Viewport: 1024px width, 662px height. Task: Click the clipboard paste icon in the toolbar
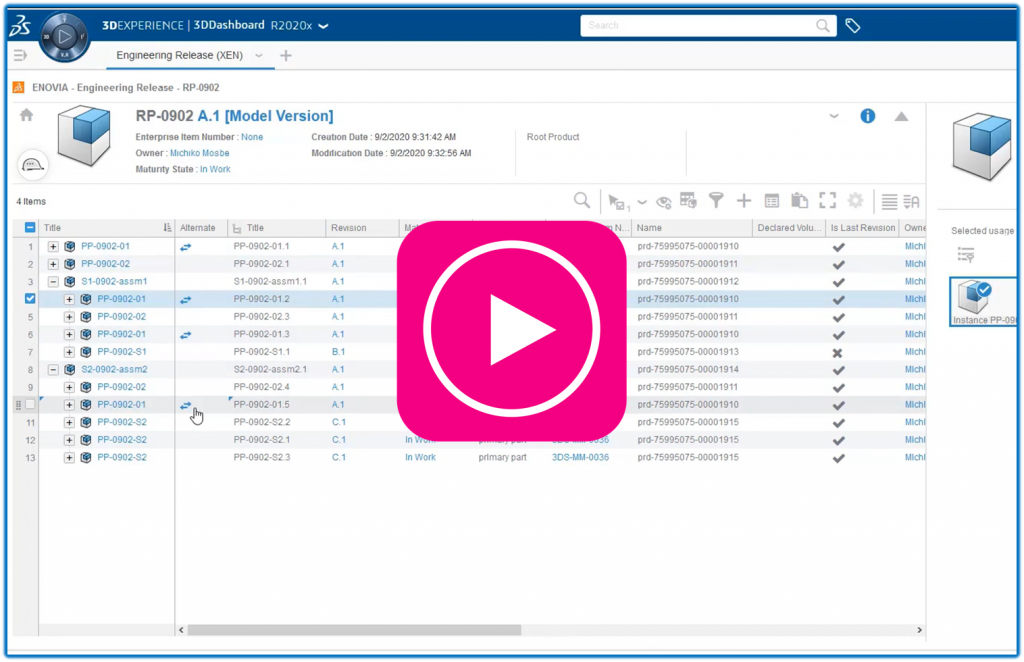[x=800, y=200]
